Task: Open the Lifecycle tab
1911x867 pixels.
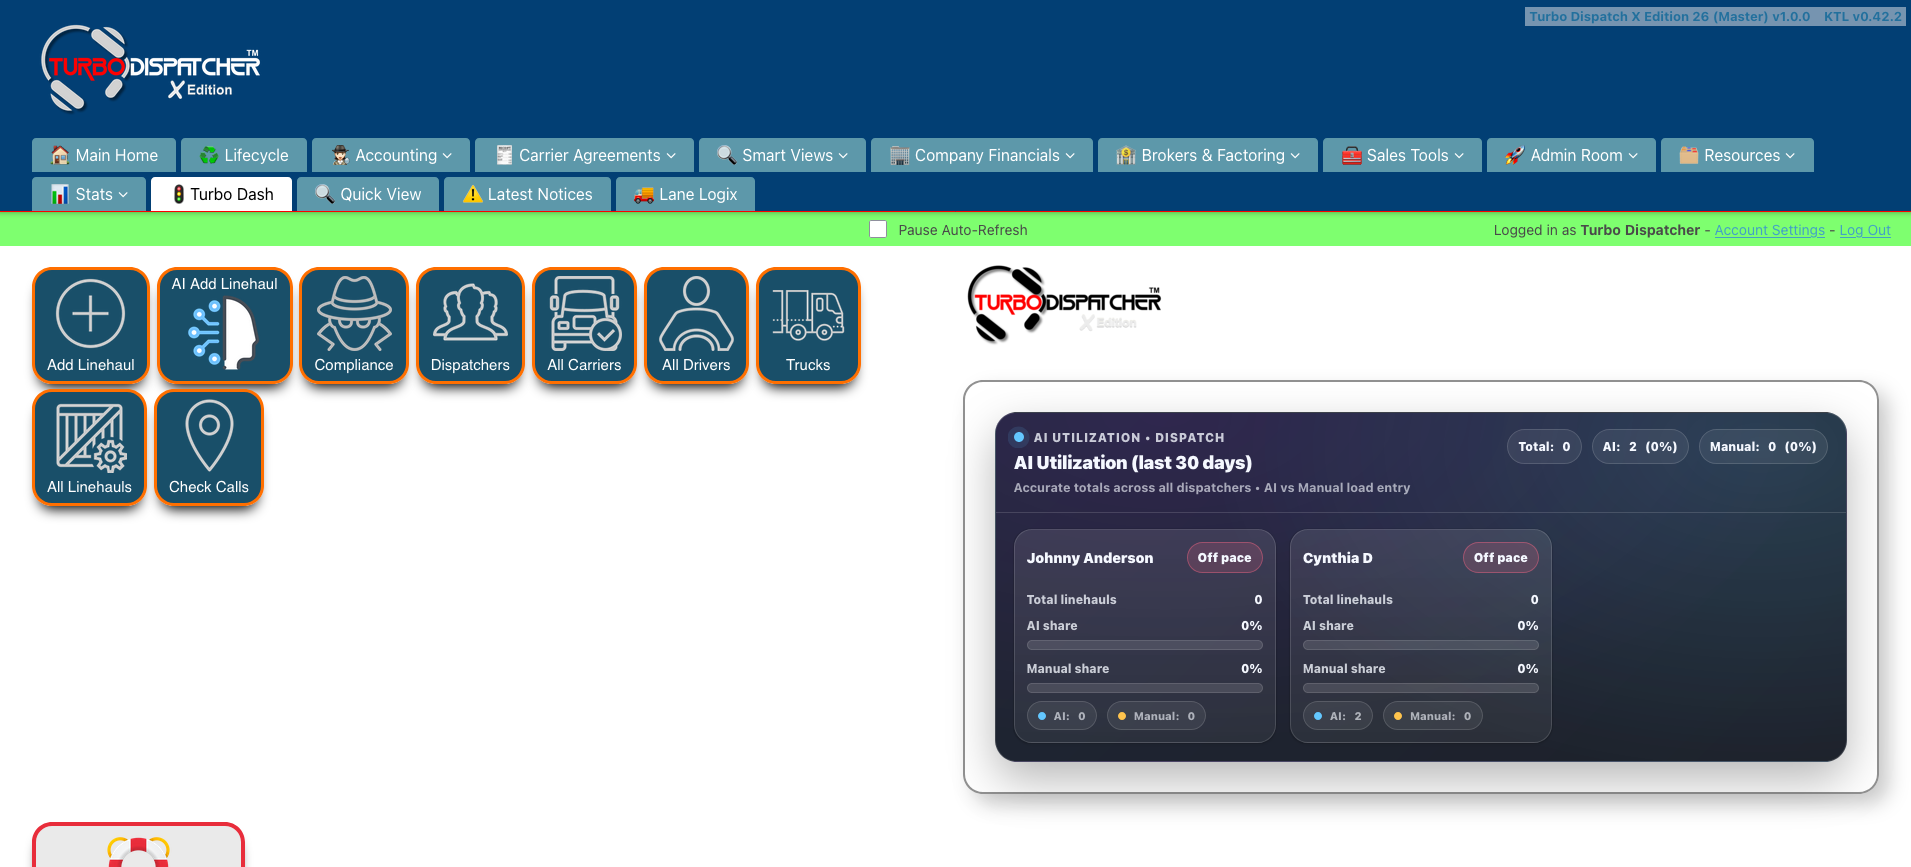Action: point(244,155)
